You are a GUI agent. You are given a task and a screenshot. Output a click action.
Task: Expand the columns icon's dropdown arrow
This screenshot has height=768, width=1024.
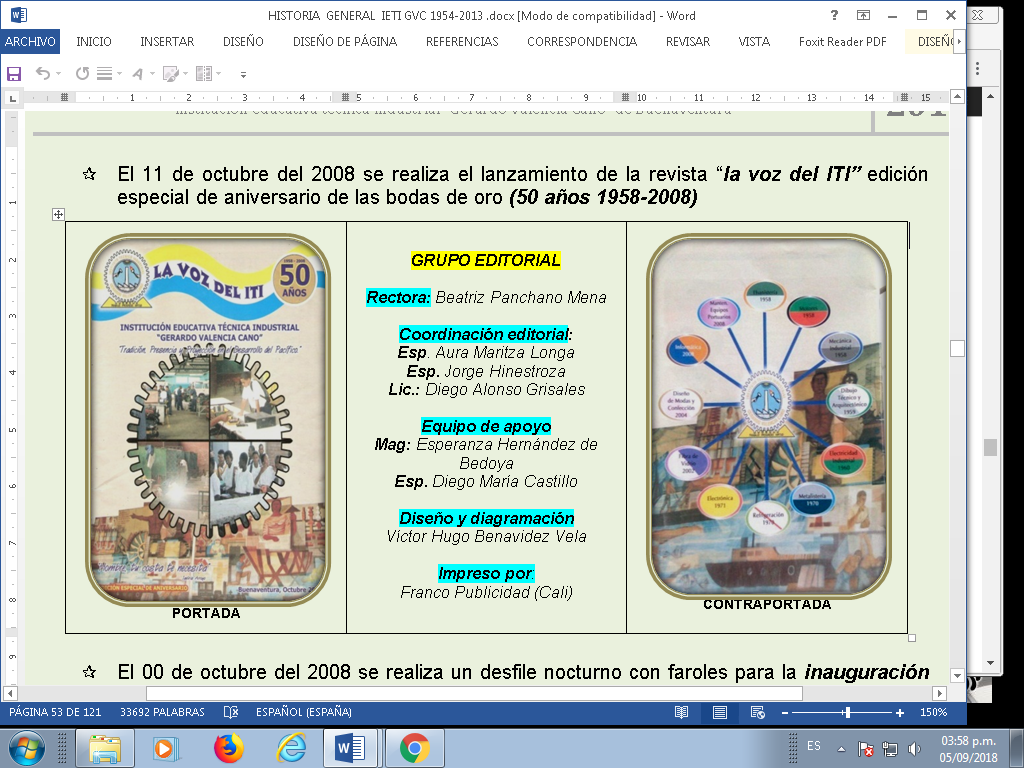point(218,74)
